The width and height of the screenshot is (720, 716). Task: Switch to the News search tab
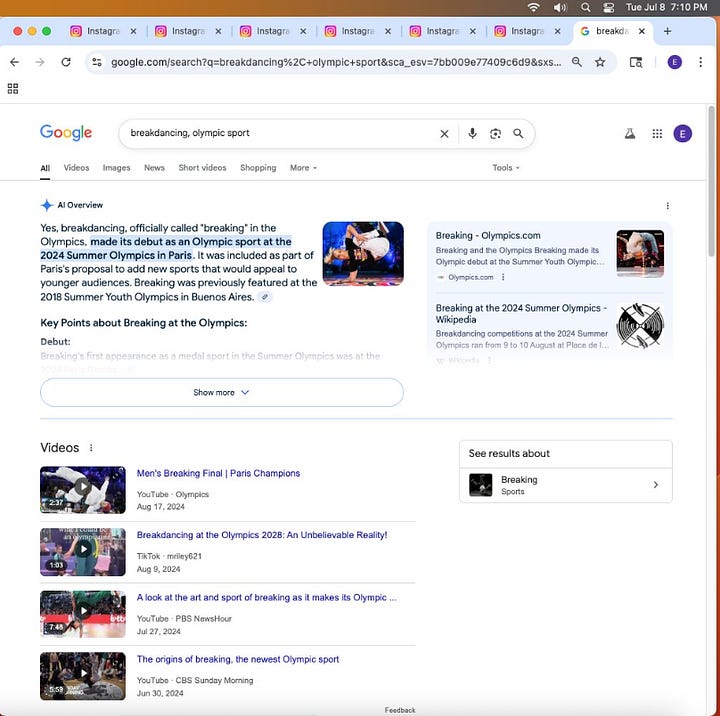tap(154, 168)
